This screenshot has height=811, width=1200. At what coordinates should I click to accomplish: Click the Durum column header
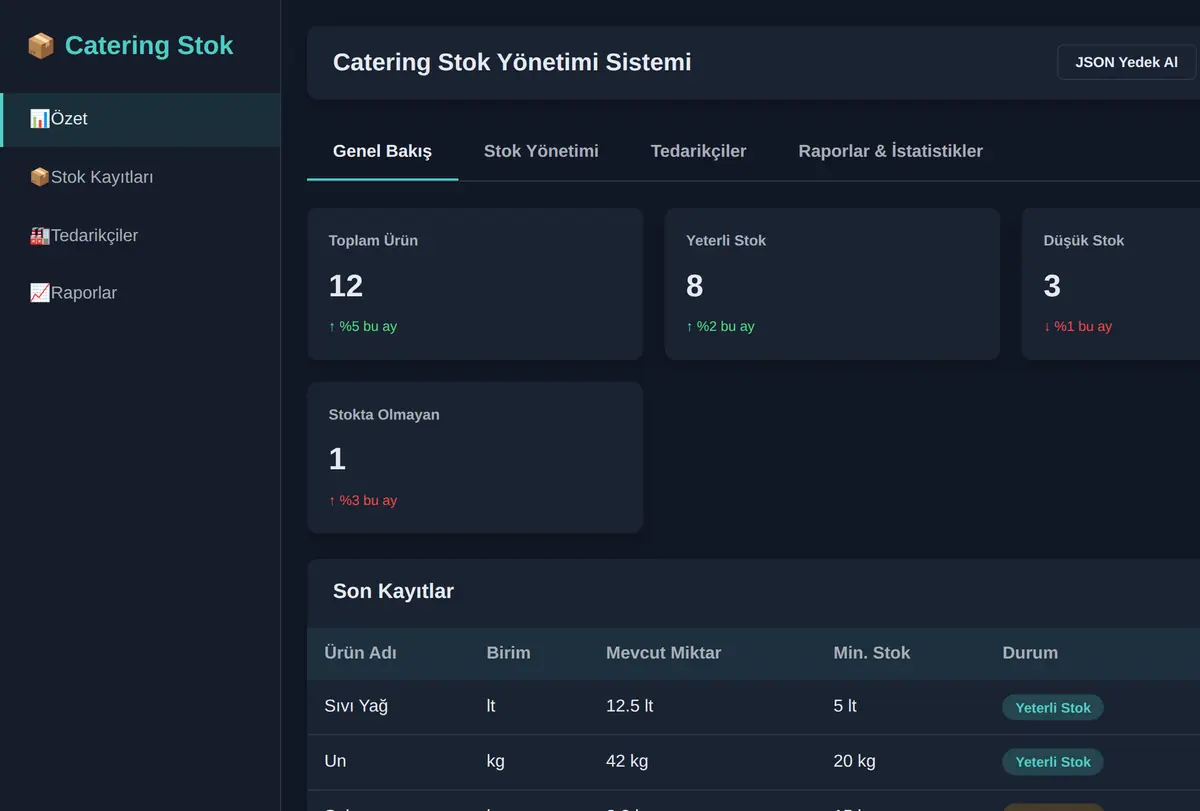coord(1030,653)
